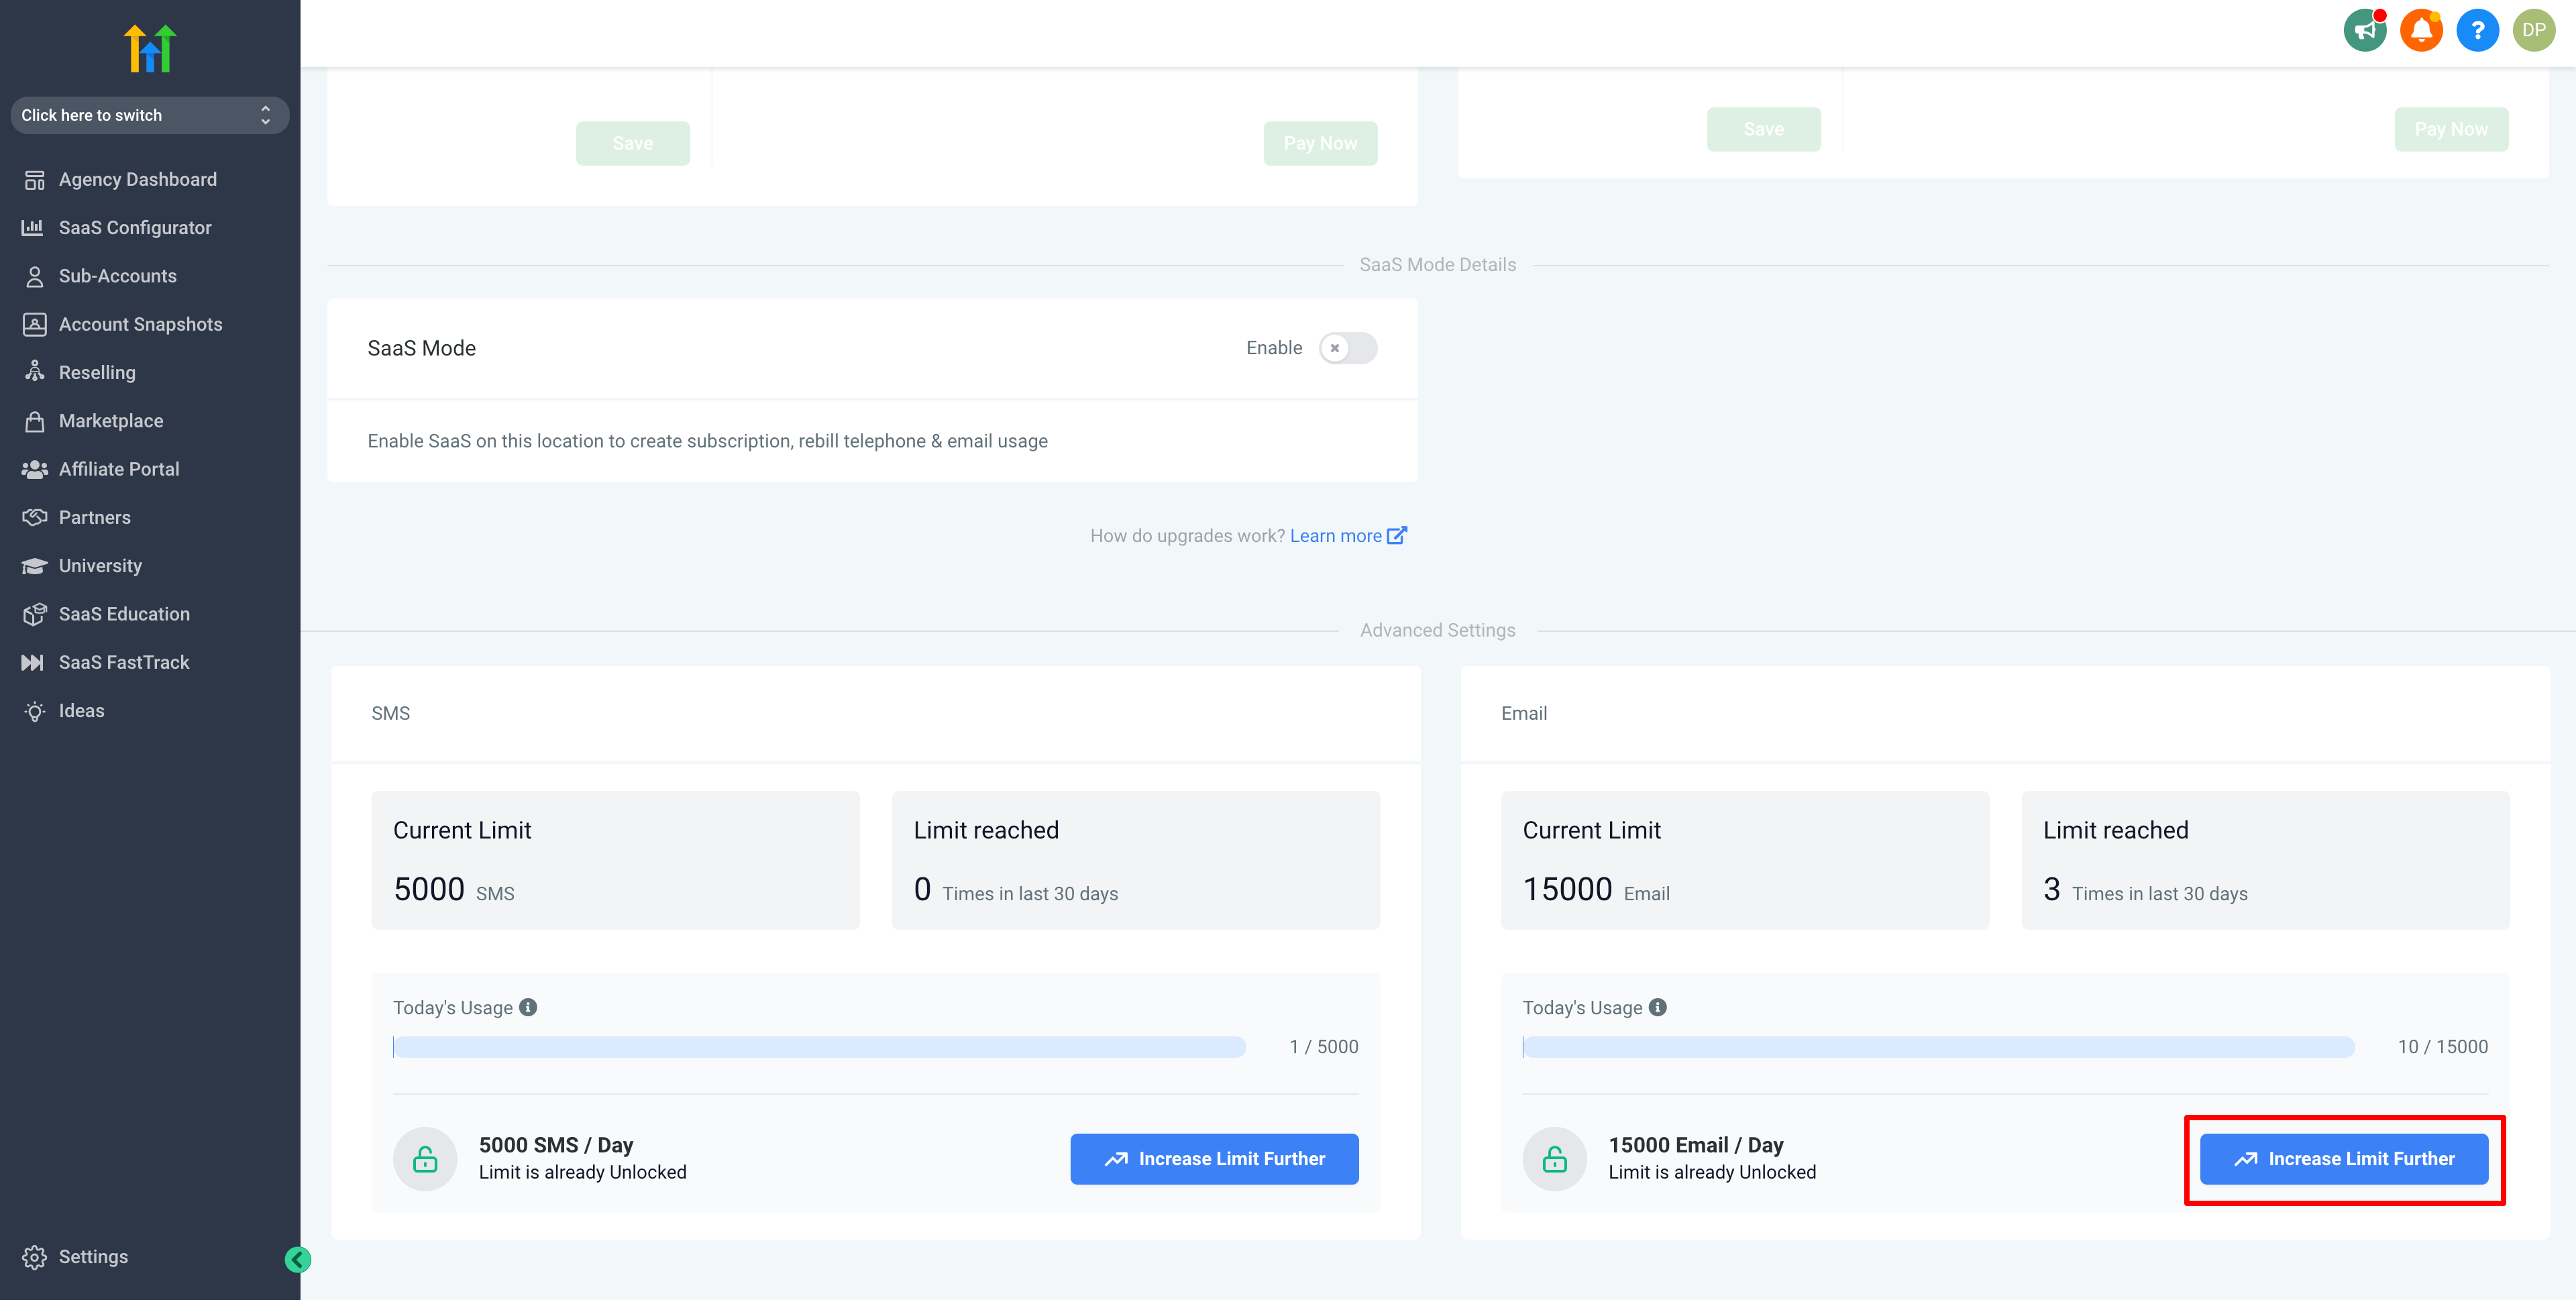Open Settings at the sidebar bottom
Viewport: 2576px width, 1300px height.
coord(92,1257)
